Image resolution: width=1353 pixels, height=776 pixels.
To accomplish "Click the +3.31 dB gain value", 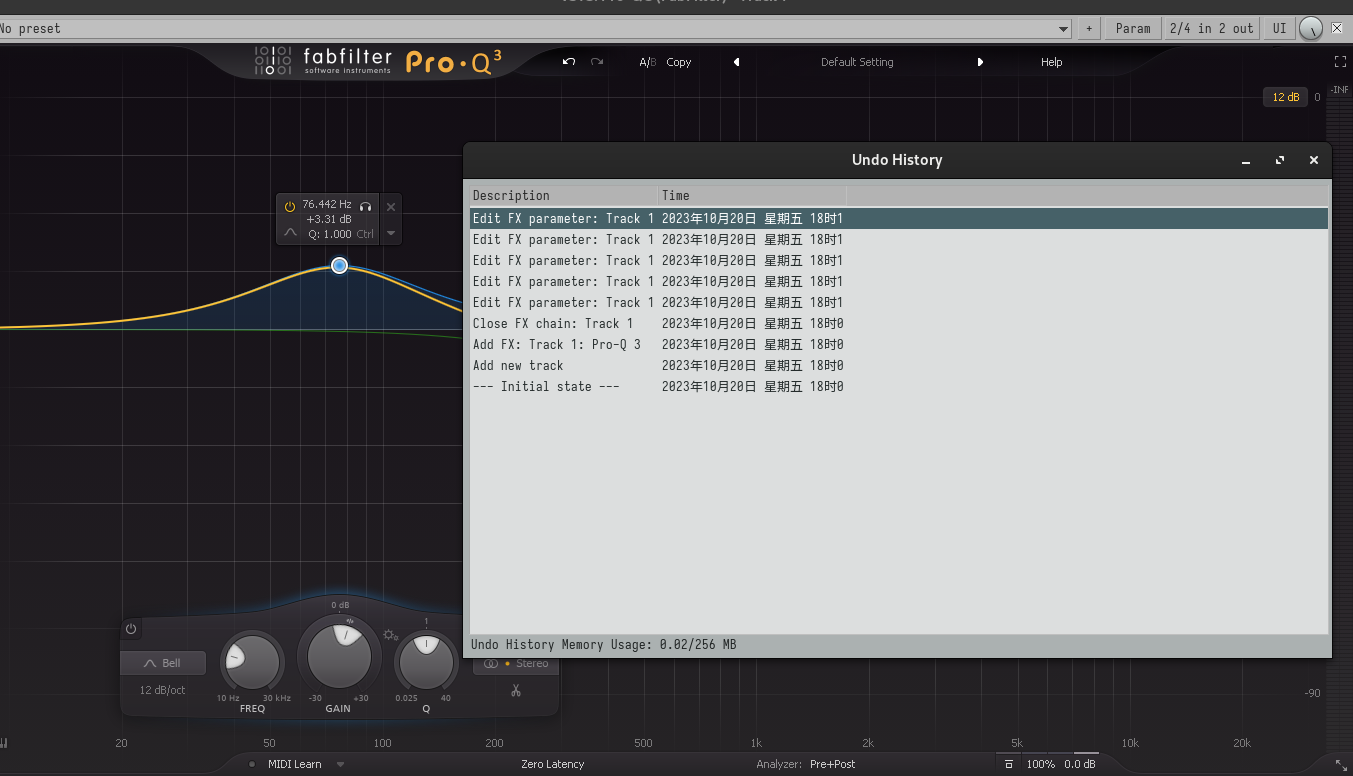I will click(x=329, y=219).
